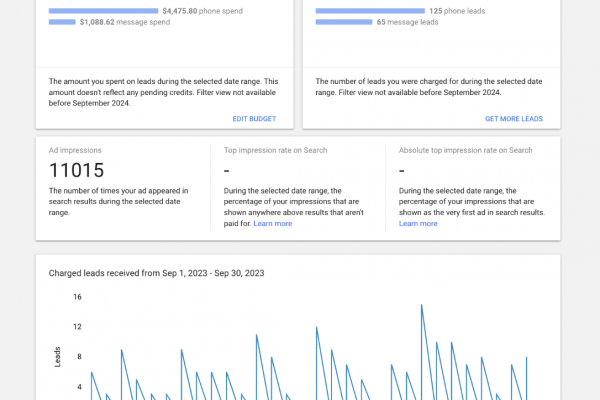Click the $4,475.80 phone spend label

(x=184, y=10)
